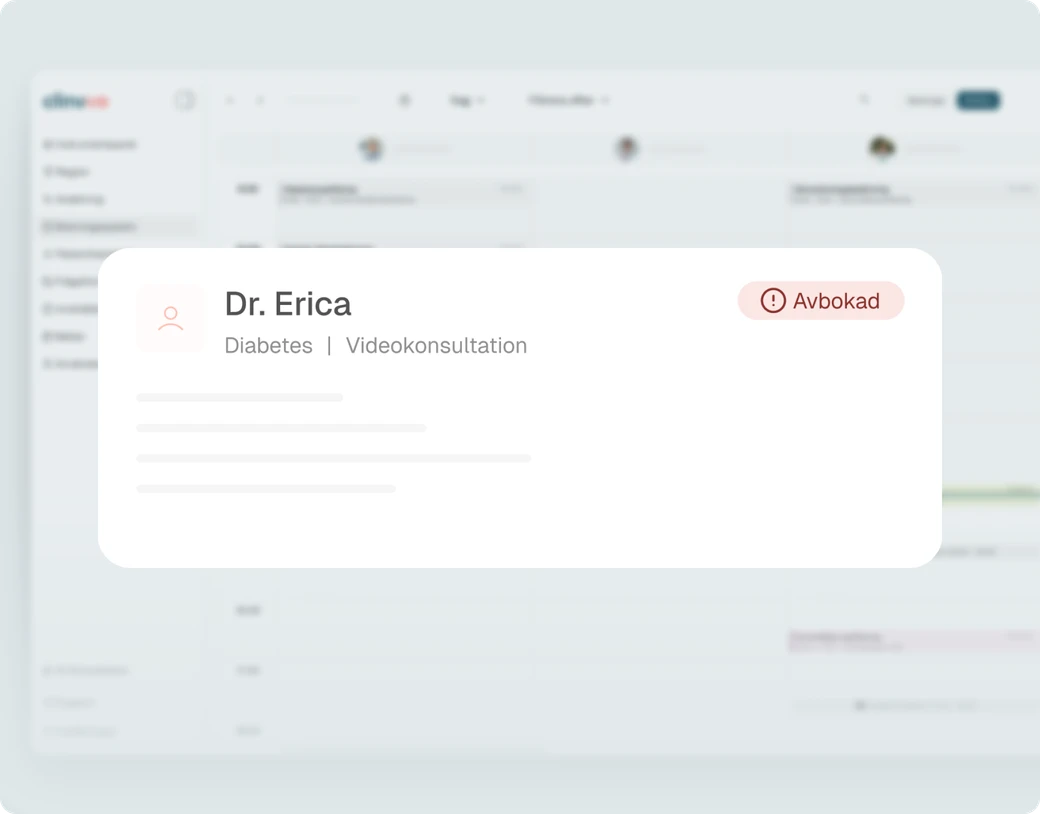
Task: Click the dark blue button in the top right
Action: (x=978, y=100)
